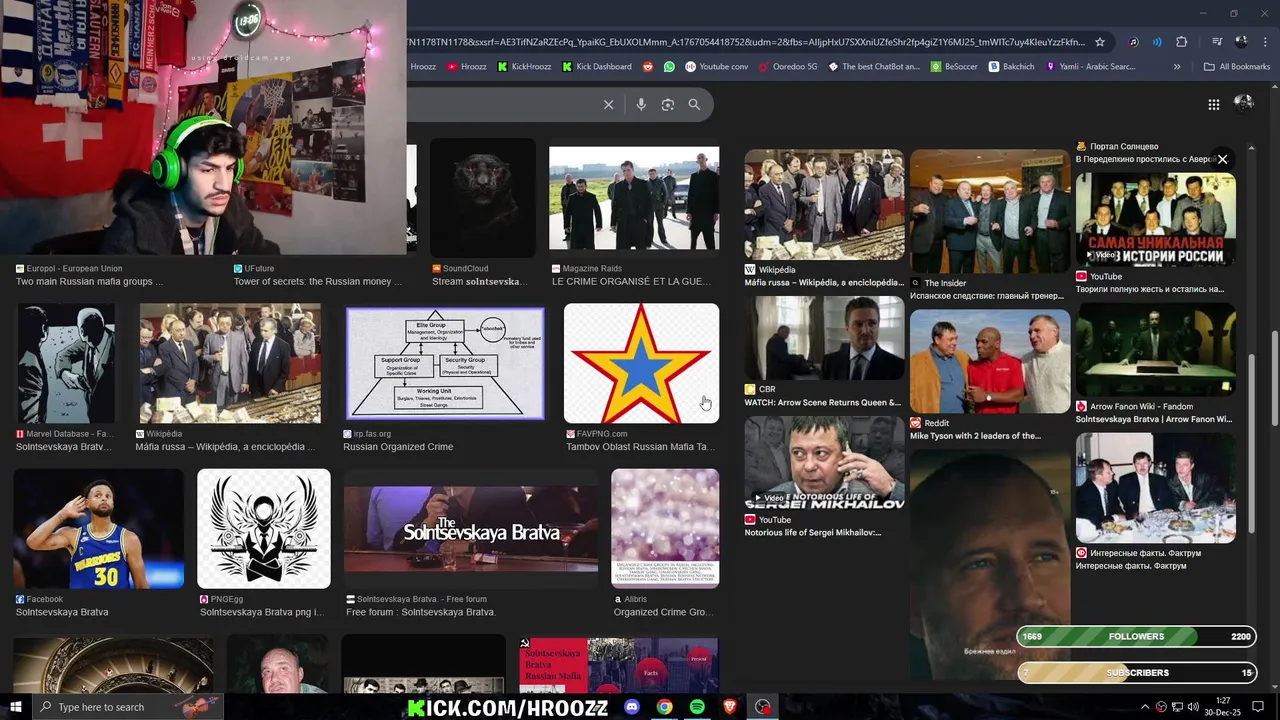Screen dimensions: 1280x720
Task: Open the Reddit bookmark icon
Action: click(648, 67)
